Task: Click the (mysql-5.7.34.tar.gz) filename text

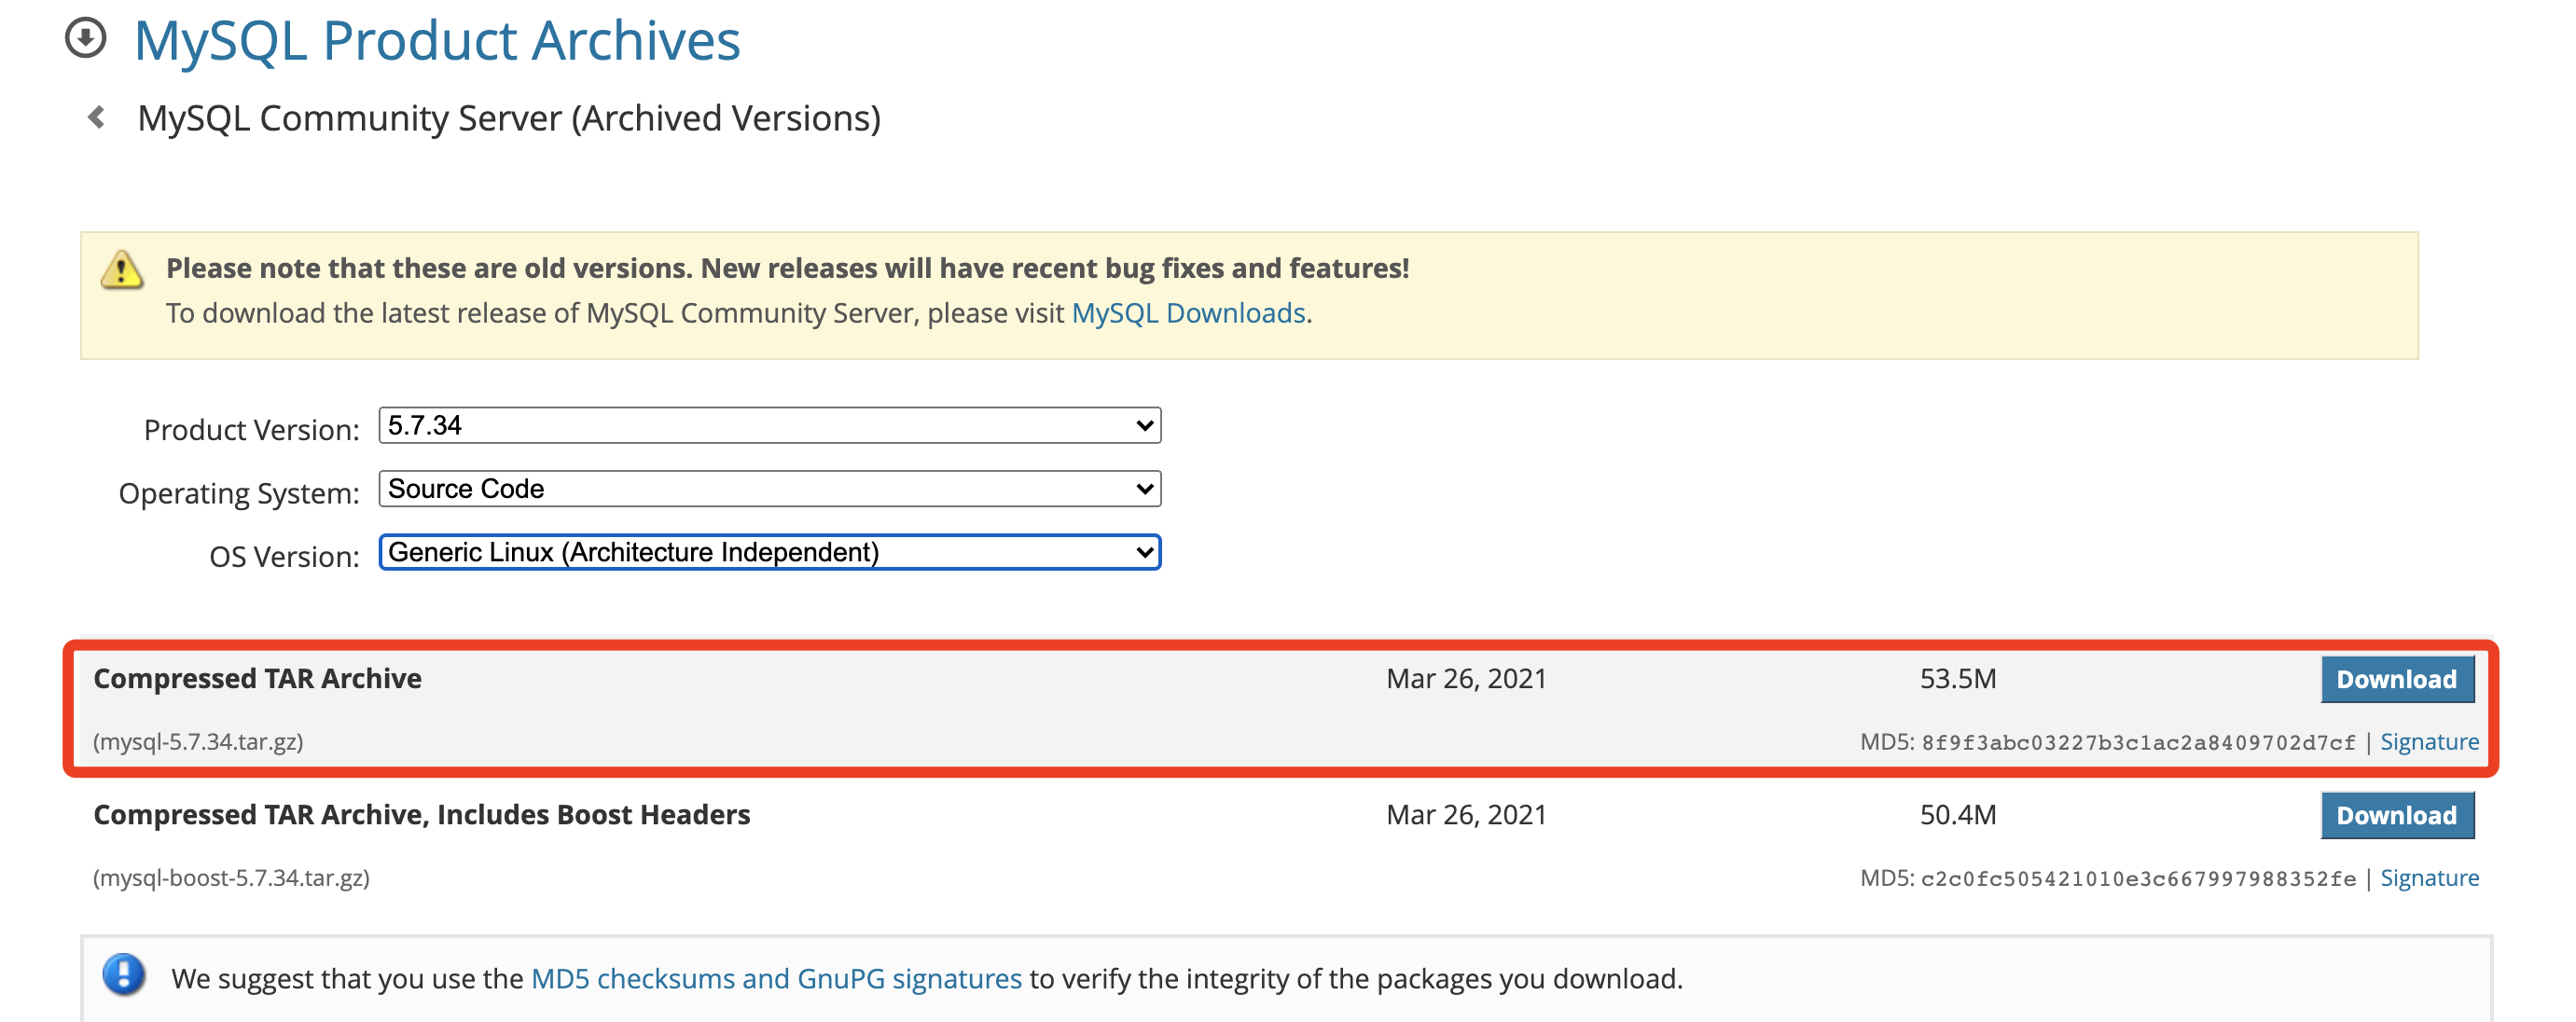Action: point(198,742)
